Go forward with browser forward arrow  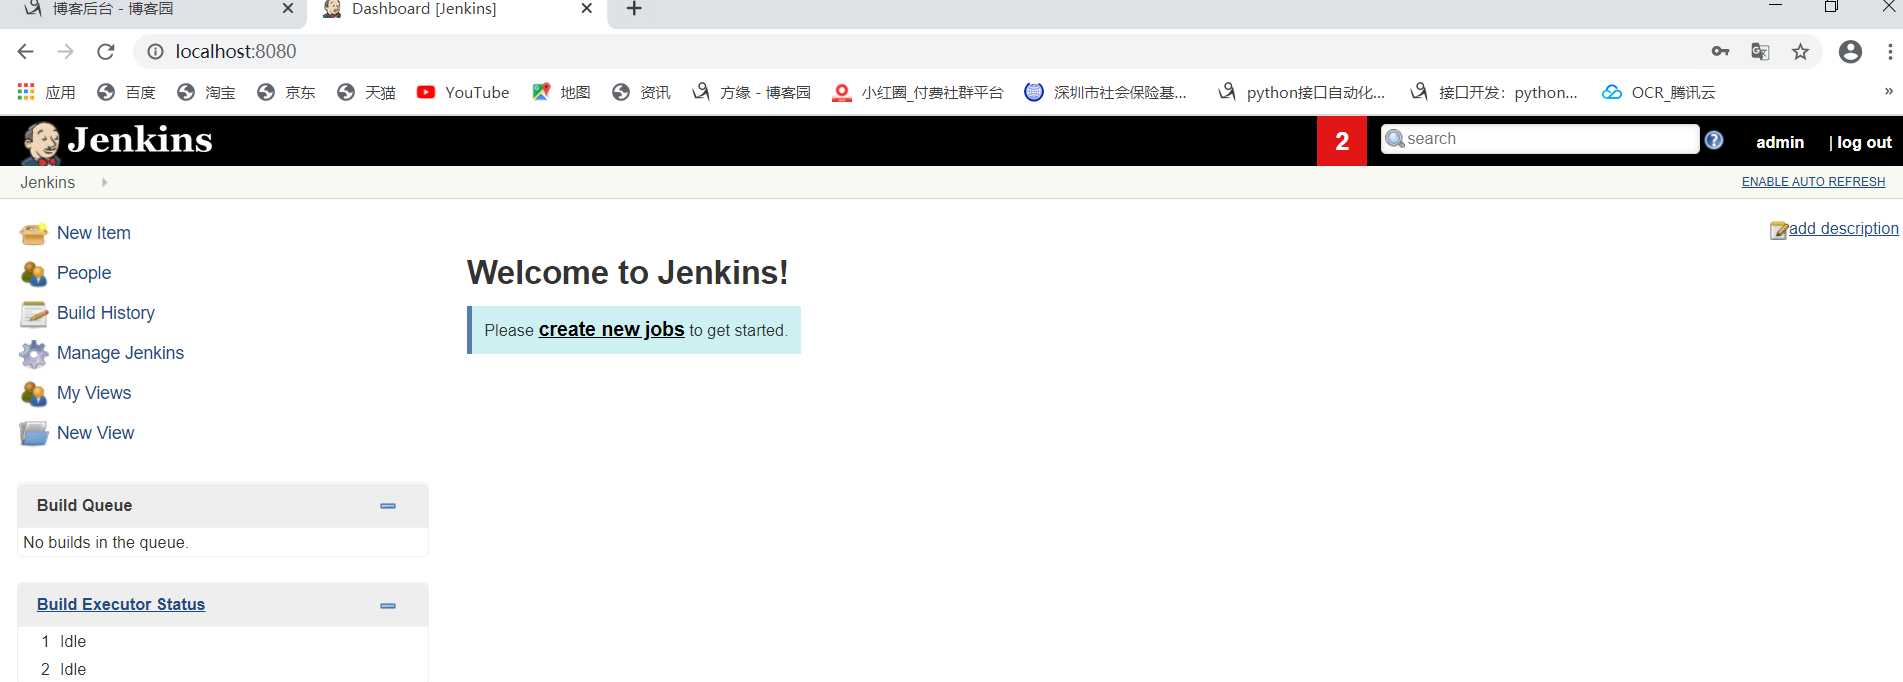pos(66,51)
